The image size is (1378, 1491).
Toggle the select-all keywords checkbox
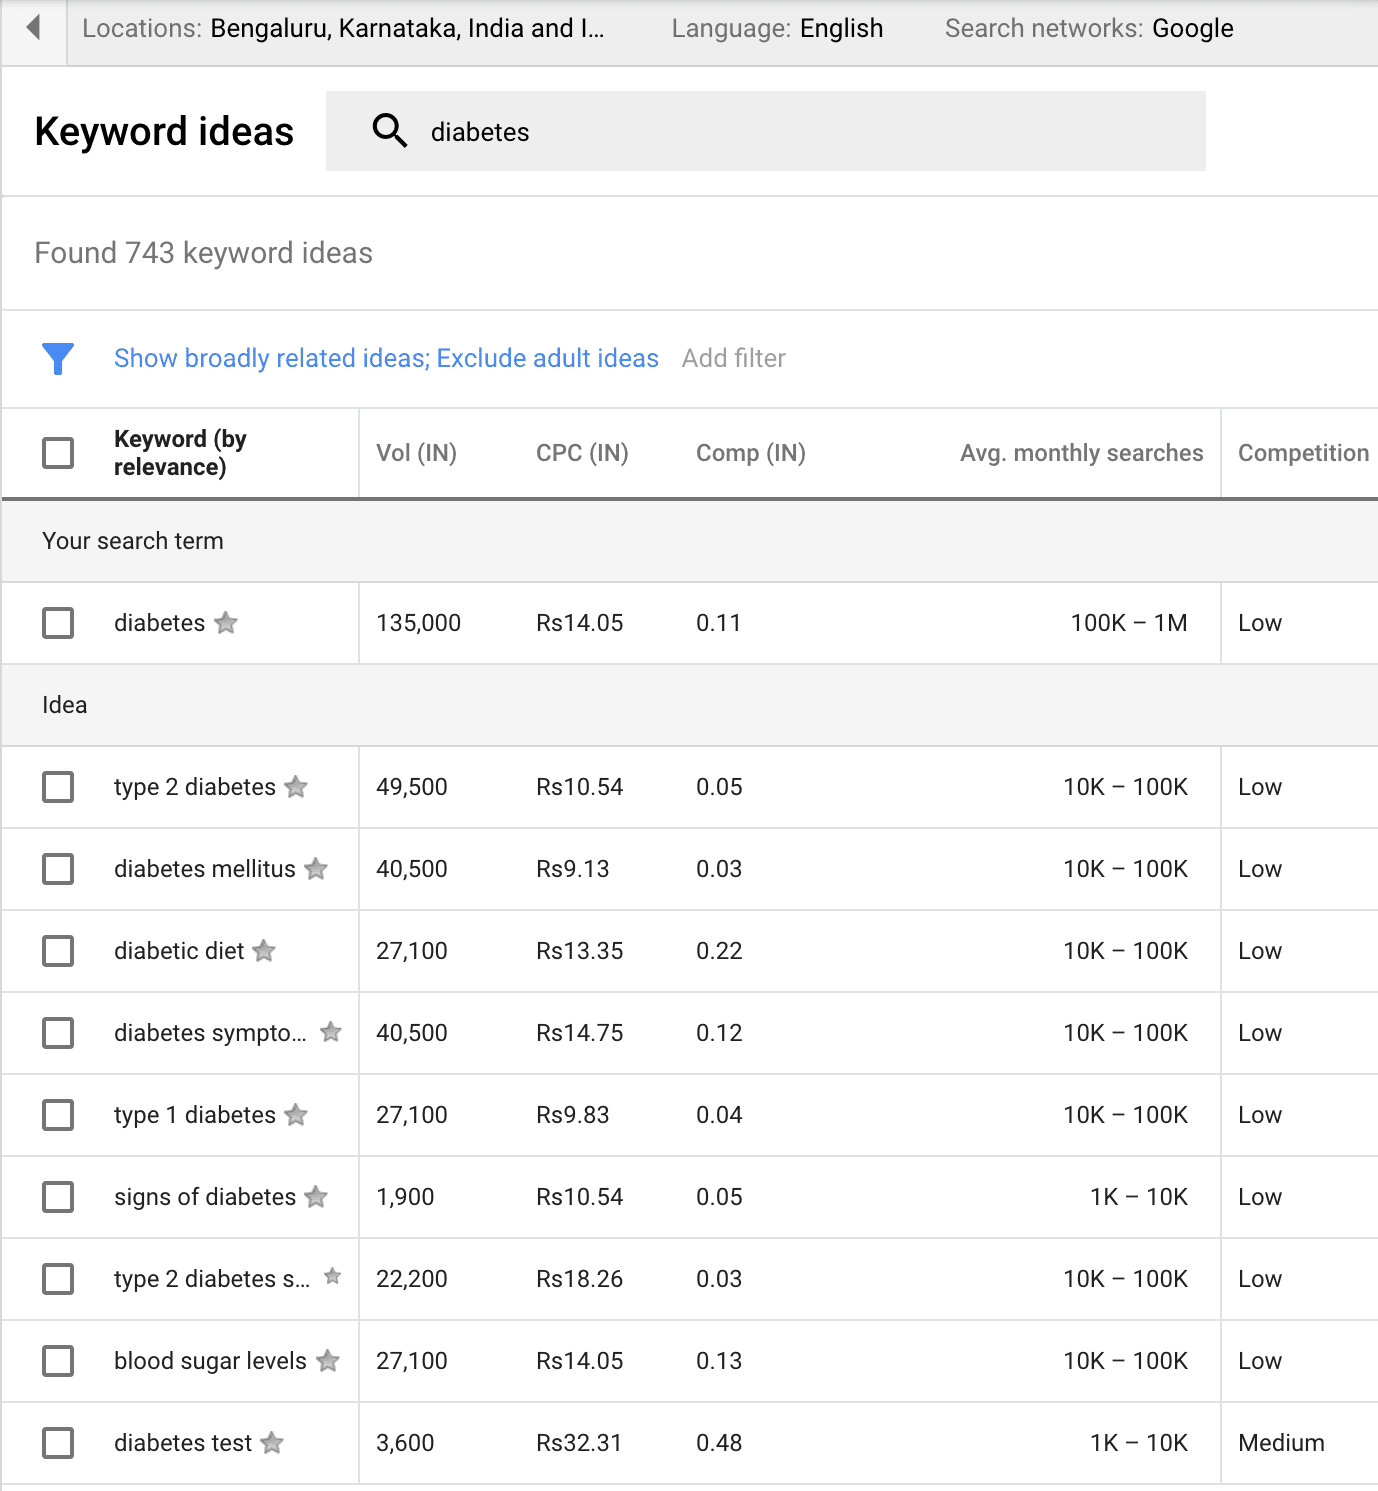click(x=58, y=453)
